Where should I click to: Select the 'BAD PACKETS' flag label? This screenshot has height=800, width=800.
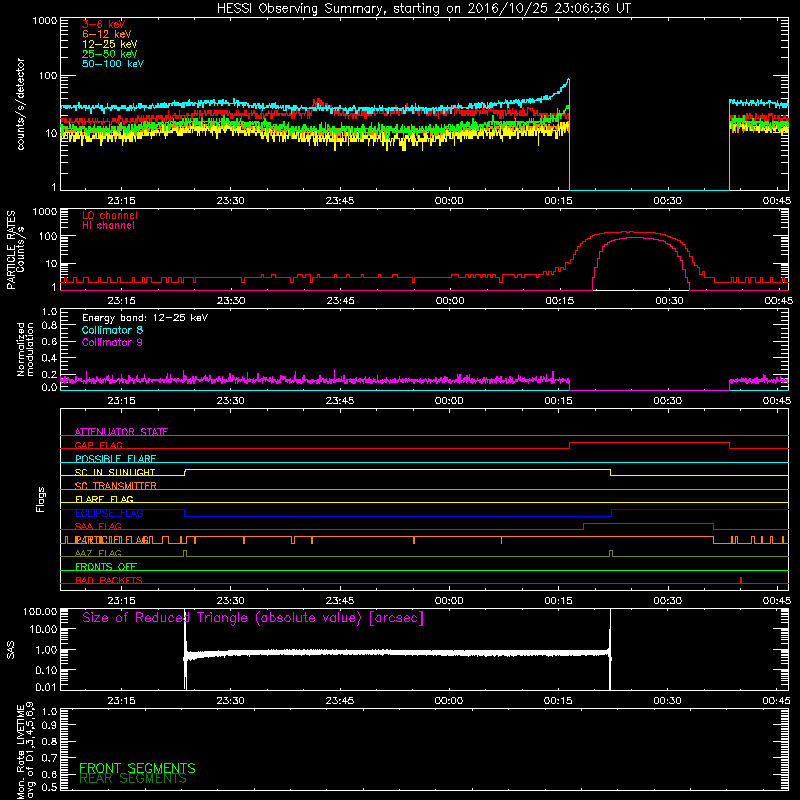point(109,580)
